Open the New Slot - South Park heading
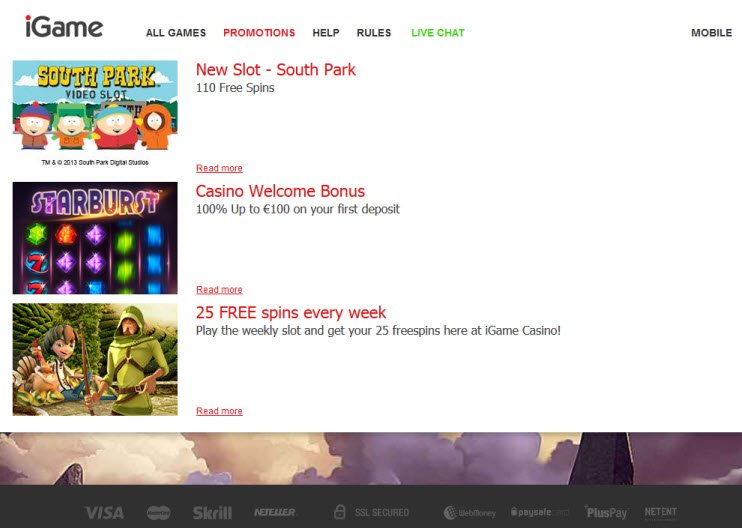Image resolution: width=742 pixels, height=528 pixels. (x=275, y=70)
